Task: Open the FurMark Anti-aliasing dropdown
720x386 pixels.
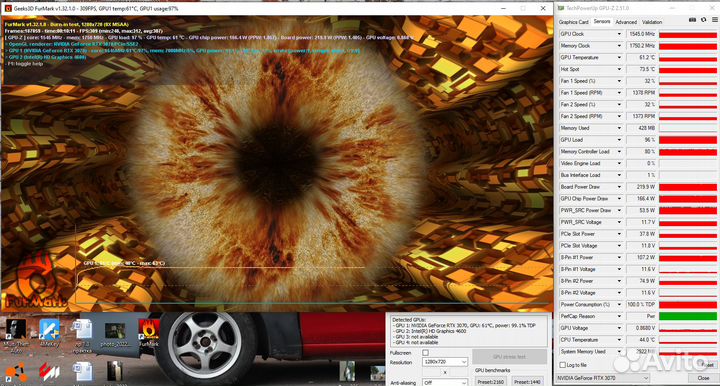Action: (444, 382)
